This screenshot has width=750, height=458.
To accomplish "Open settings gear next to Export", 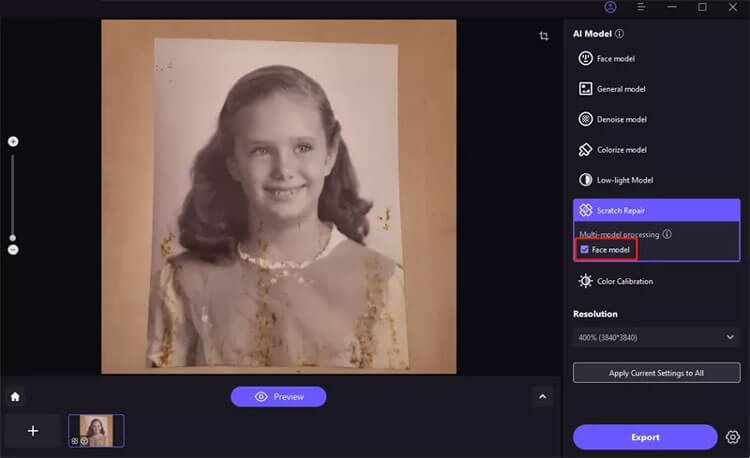I will pyautogui.click(x=733, y=437).
